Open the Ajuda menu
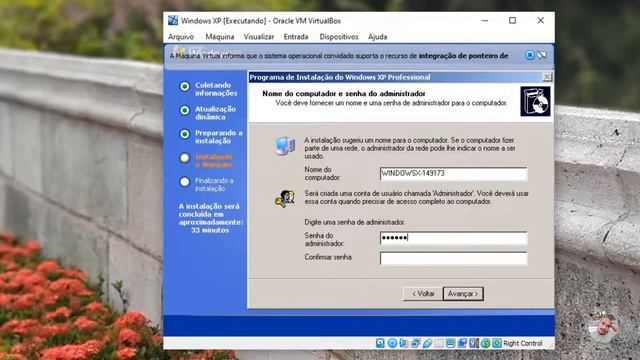Viewport: 640px width, 360px height. pos(378,37)
